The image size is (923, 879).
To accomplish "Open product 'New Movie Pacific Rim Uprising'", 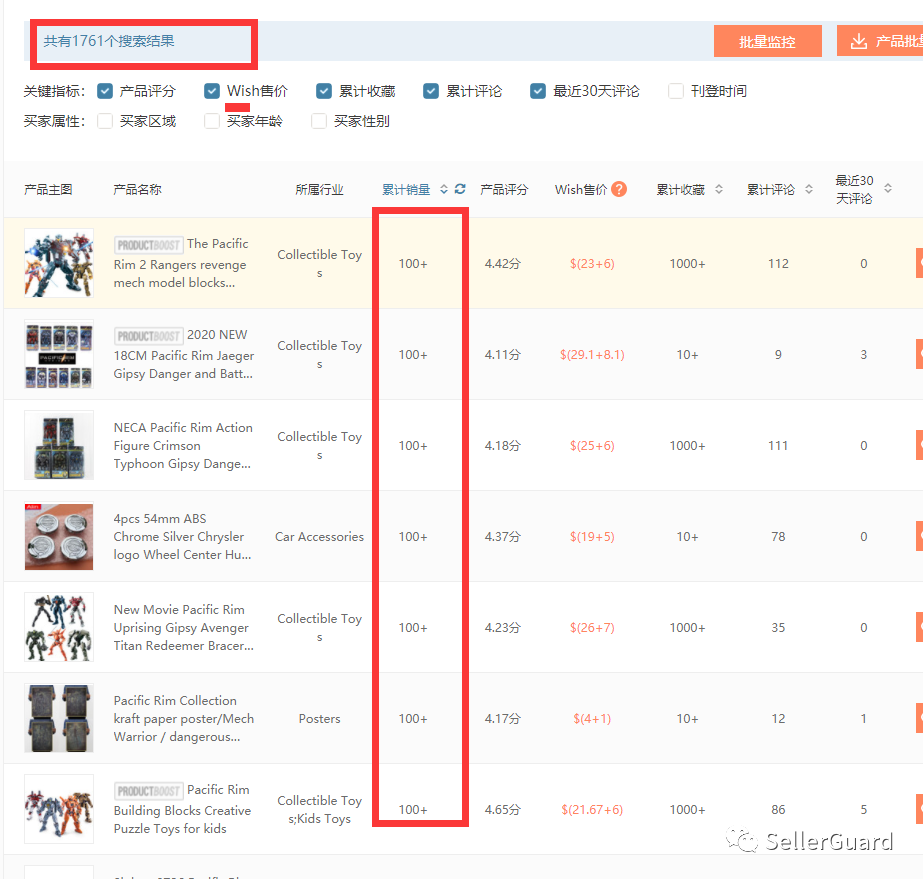I will click(x=184, y=627).
